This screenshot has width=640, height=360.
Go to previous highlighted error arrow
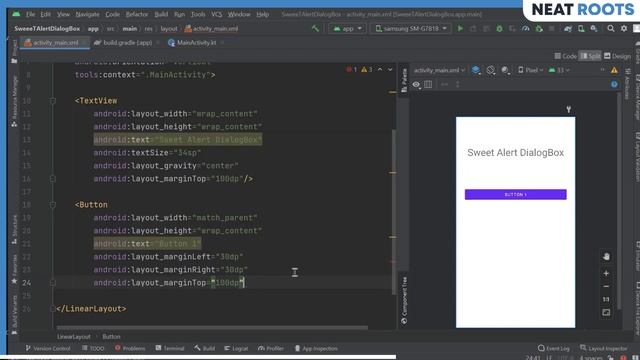(380, 69)
